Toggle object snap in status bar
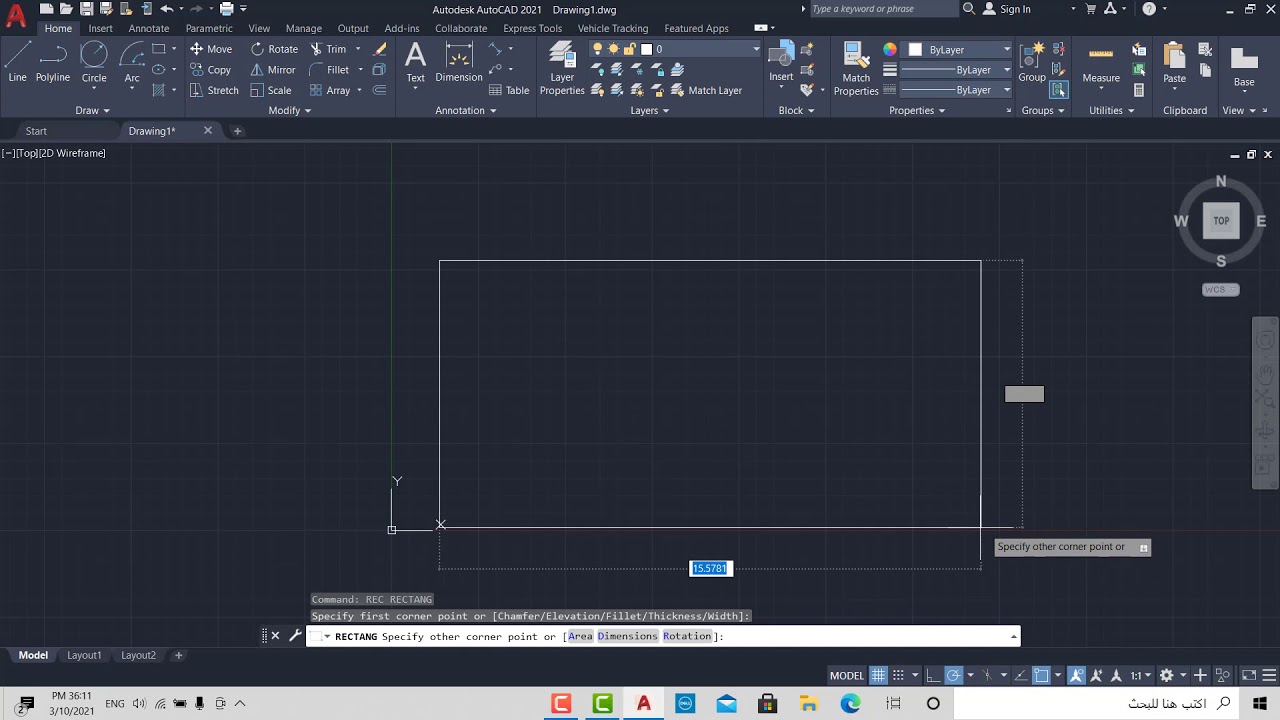This screenshot has width=1280, height=720. pyautogui.click(x=1041, y=675)
